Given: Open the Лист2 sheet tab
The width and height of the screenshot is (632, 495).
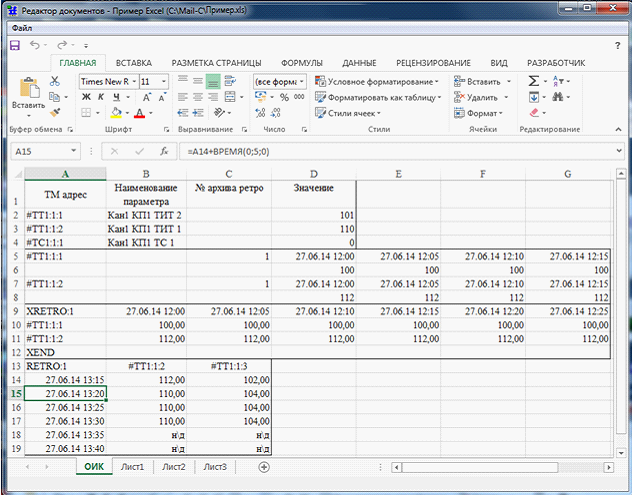Looking at the screenshot, I should (174, 467).
